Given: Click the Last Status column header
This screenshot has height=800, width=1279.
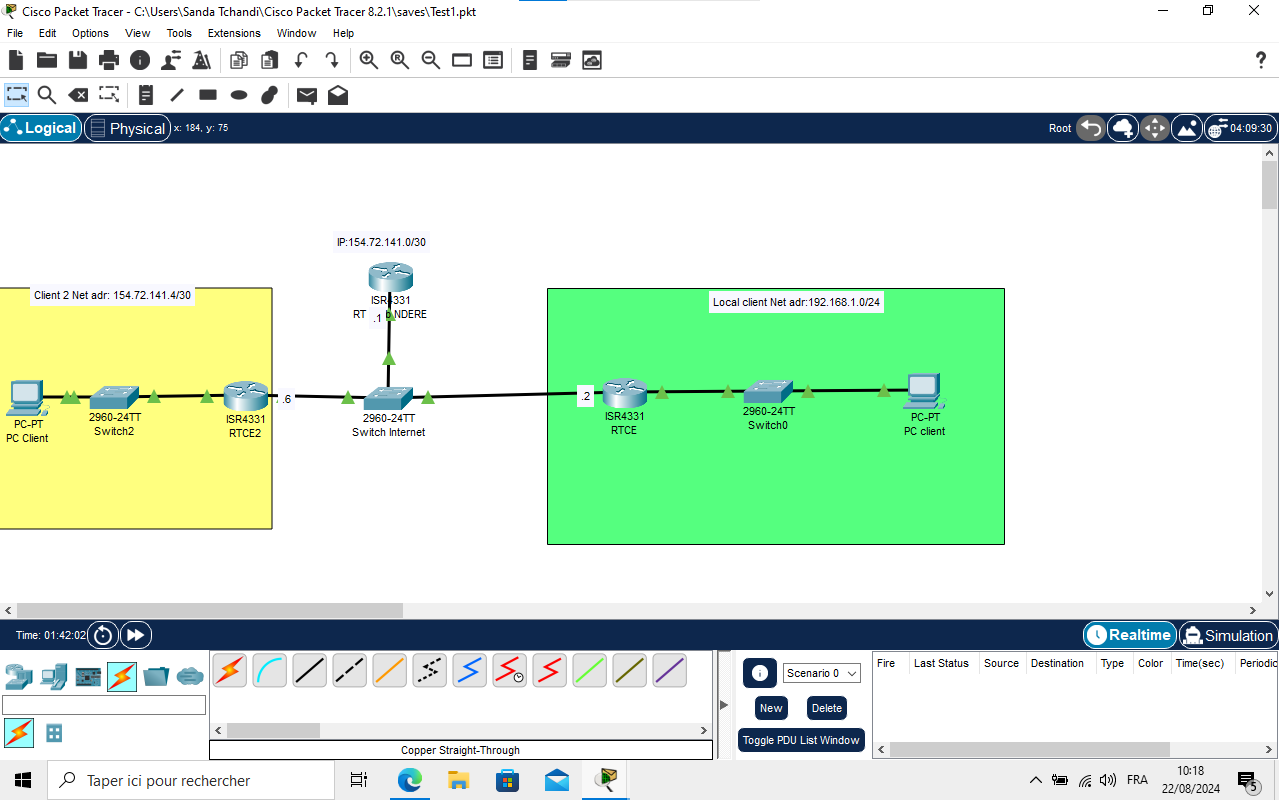Looking at the screenshot, I should 941,663.
